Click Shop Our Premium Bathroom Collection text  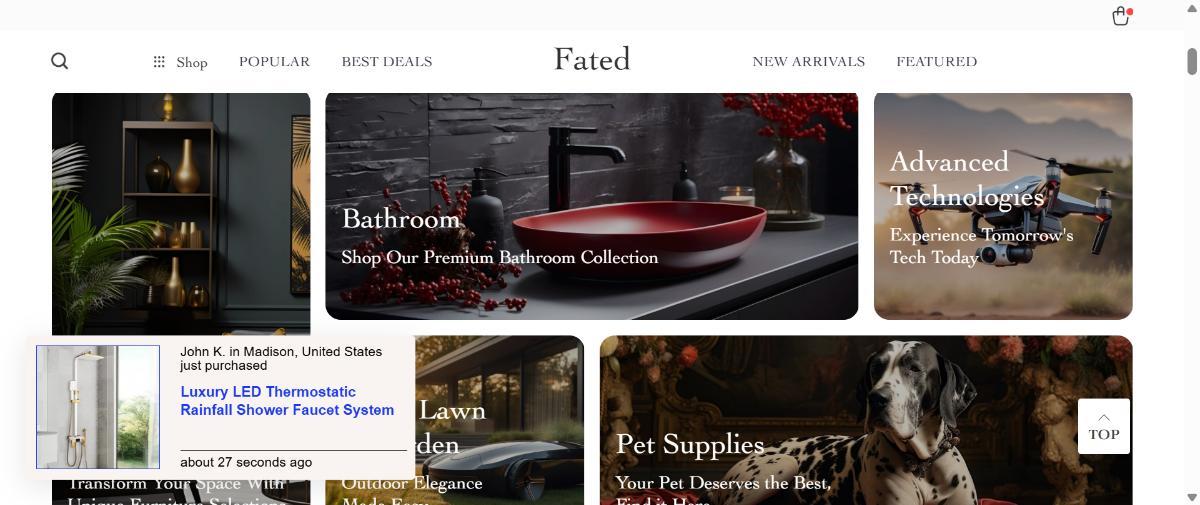click(500, 257)
